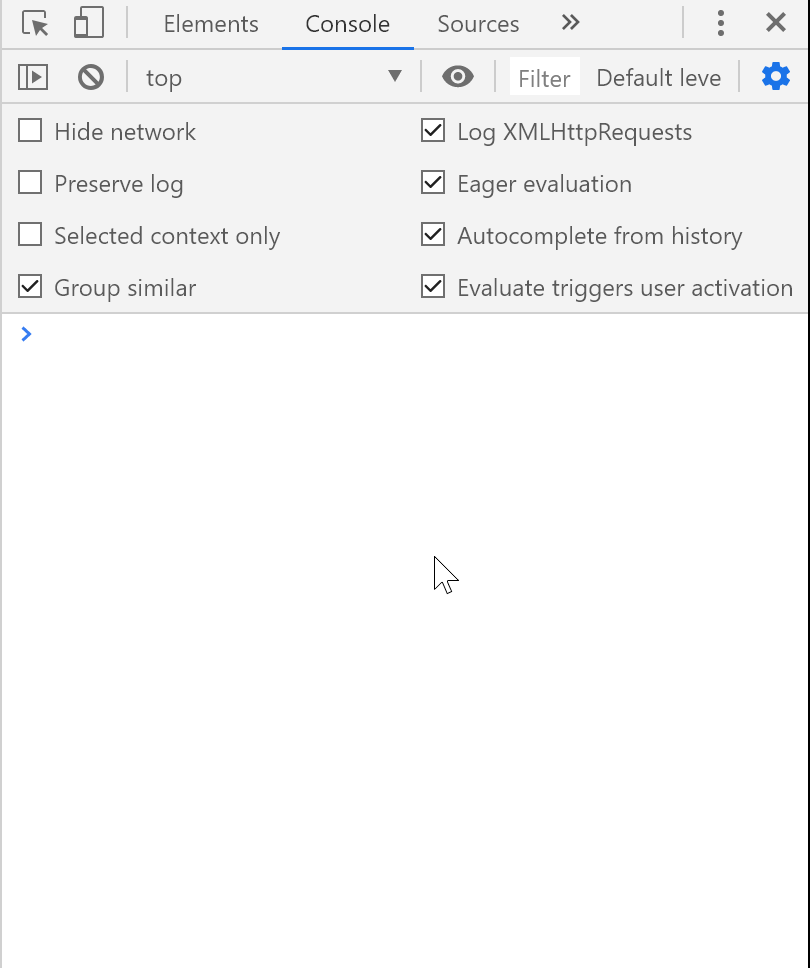The width and height of the screenshot is (810, 968).
Task: Expand more tabs with the double chevron
Action: [x=570, y=24]
